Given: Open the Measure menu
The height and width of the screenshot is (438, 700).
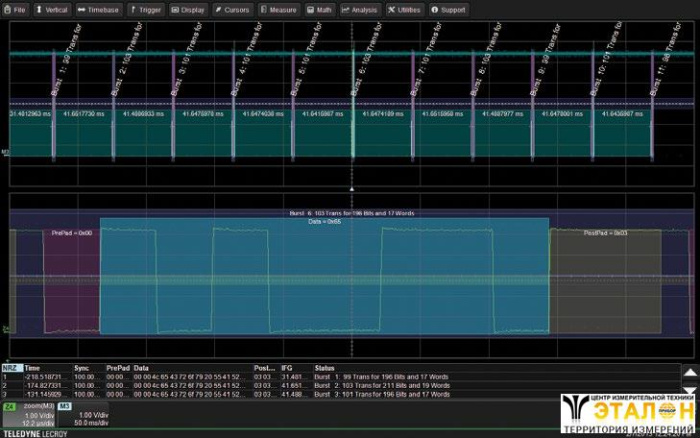Looking at the screenshot, I should [279, 9].
